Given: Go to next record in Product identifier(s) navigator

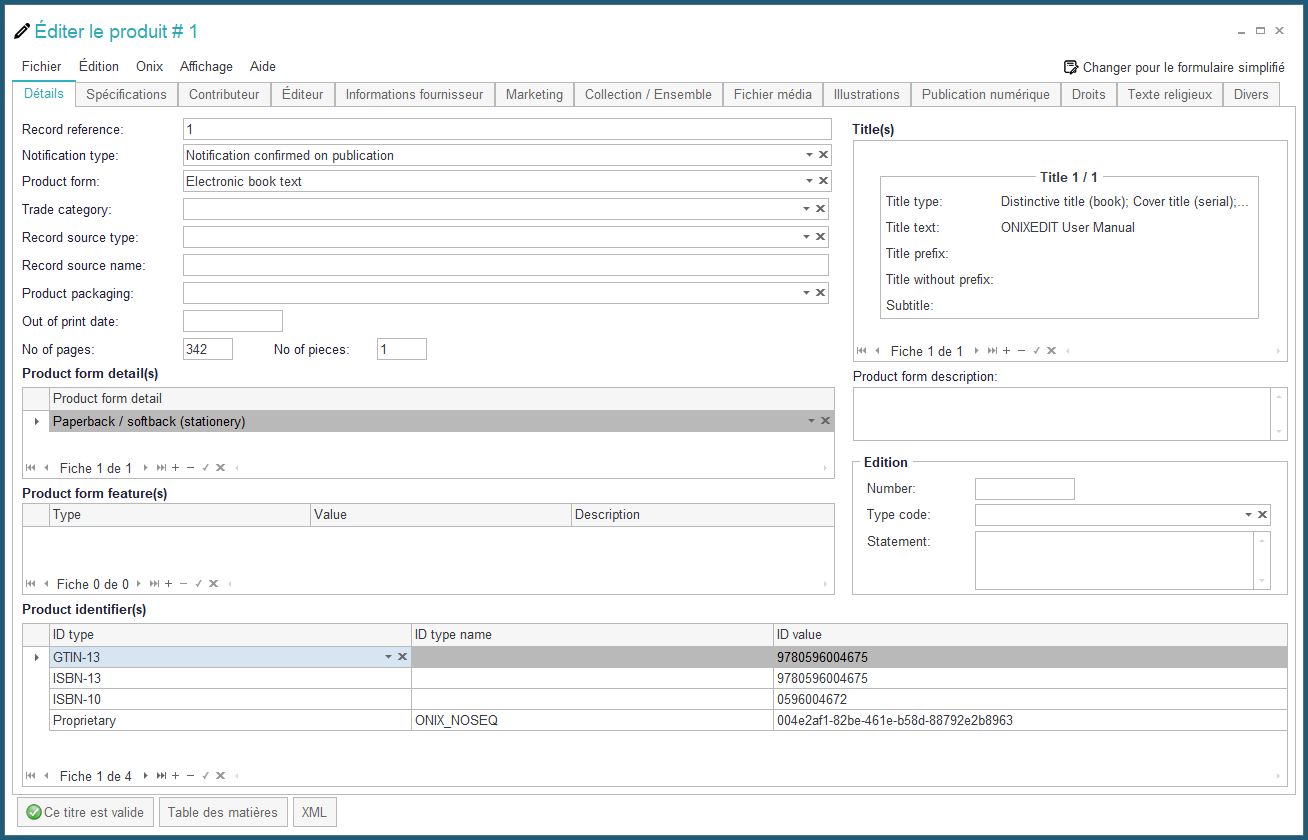Looking at the screenshot, I should pyautogui.click(x=146, y=776).
